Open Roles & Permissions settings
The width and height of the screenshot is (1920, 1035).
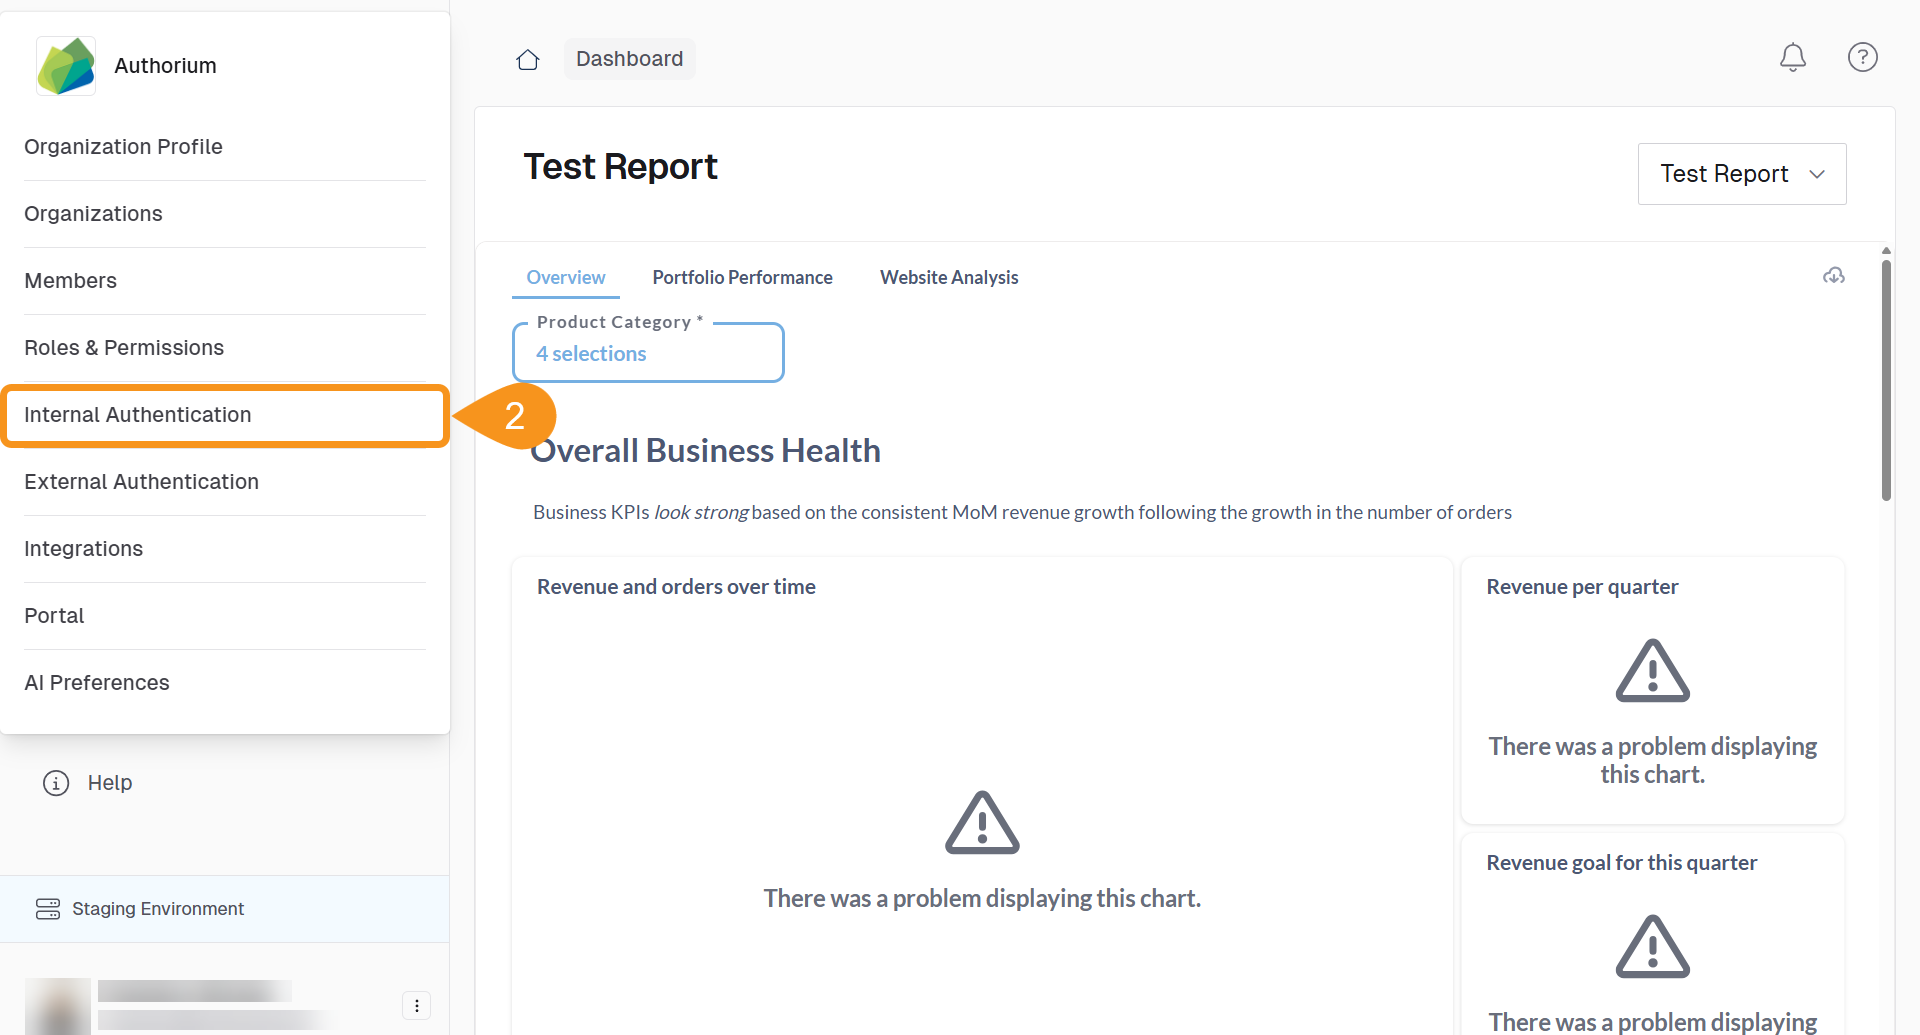point(124,347)
